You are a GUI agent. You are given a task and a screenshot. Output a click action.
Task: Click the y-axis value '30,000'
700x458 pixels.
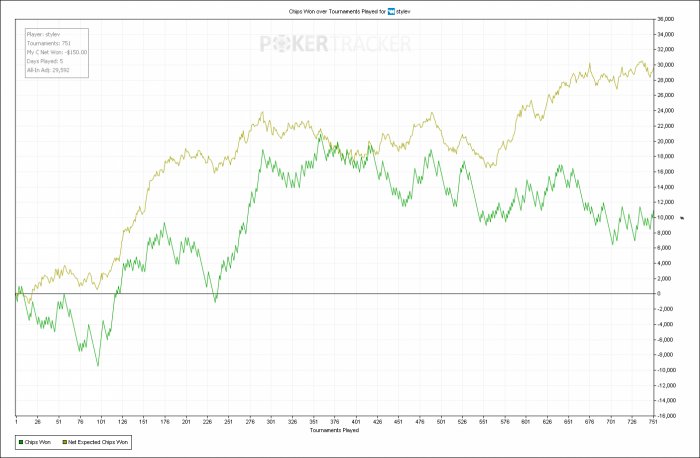click(x=665, y=65)
